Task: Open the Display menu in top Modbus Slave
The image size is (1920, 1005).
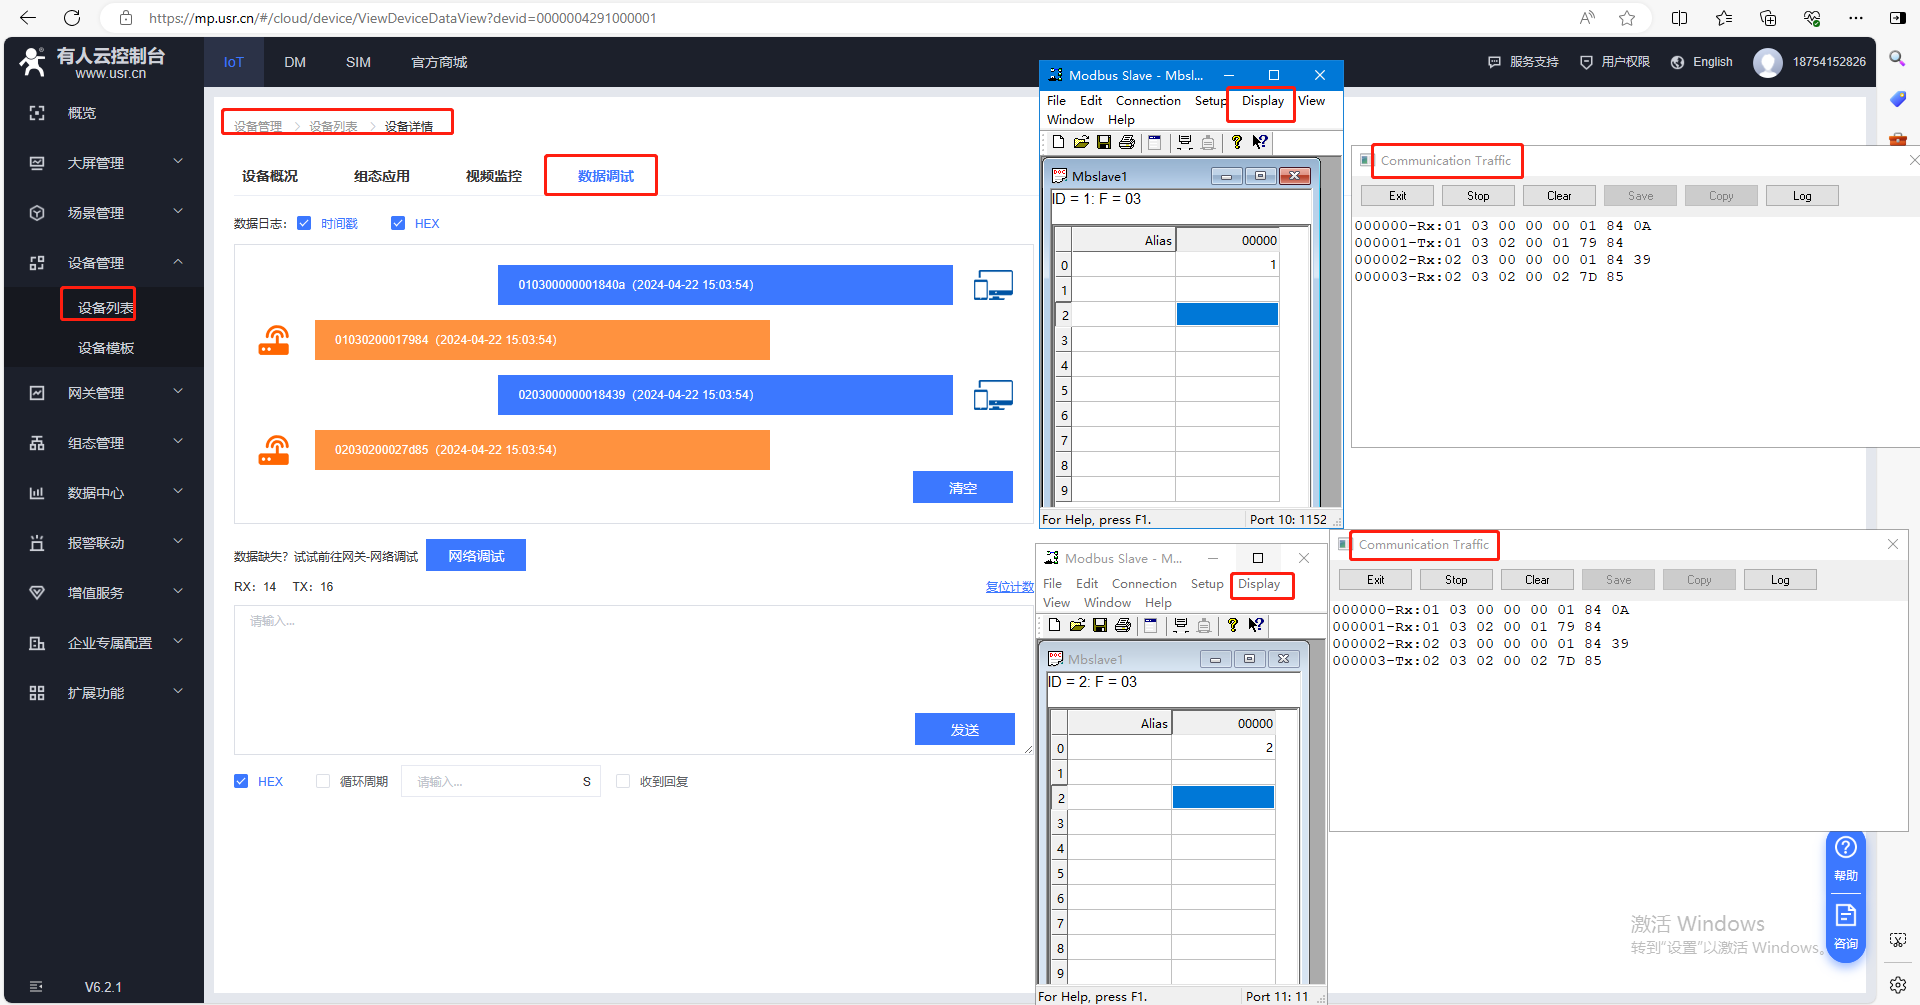Action: click(x=1262, y=101)
